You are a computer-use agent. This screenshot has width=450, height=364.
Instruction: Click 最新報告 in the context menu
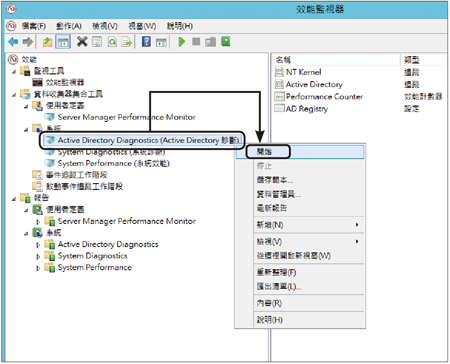coord(300,208)
